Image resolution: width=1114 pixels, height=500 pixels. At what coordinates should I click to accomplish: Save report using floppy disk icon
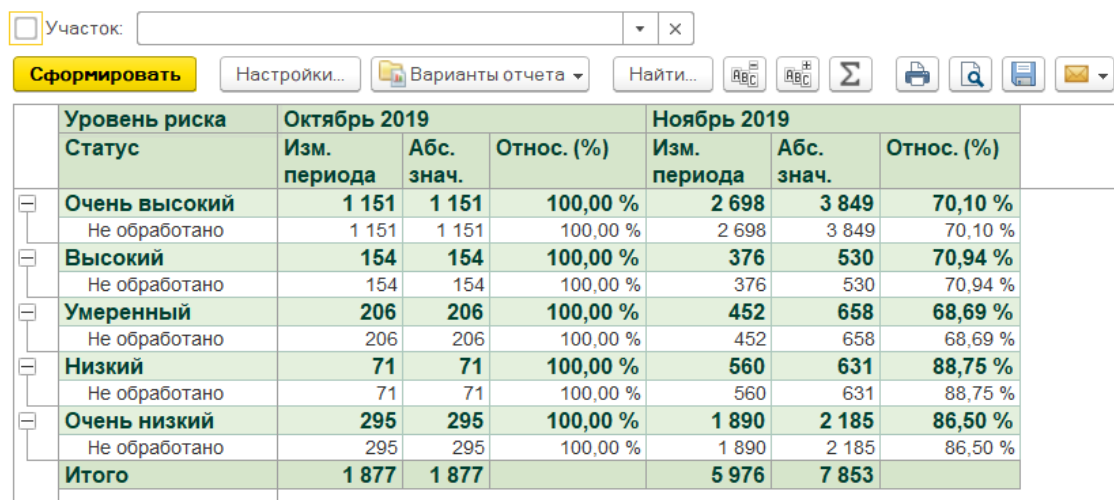coord(1022,75)
